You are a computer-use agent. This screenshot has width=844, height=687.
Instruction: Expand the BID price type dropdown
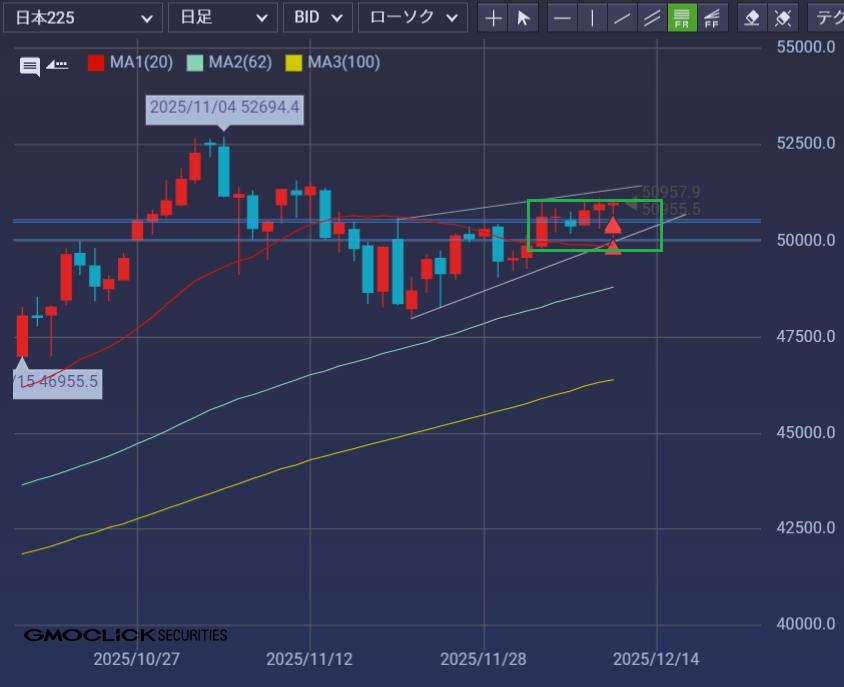[x=318, y=18]
